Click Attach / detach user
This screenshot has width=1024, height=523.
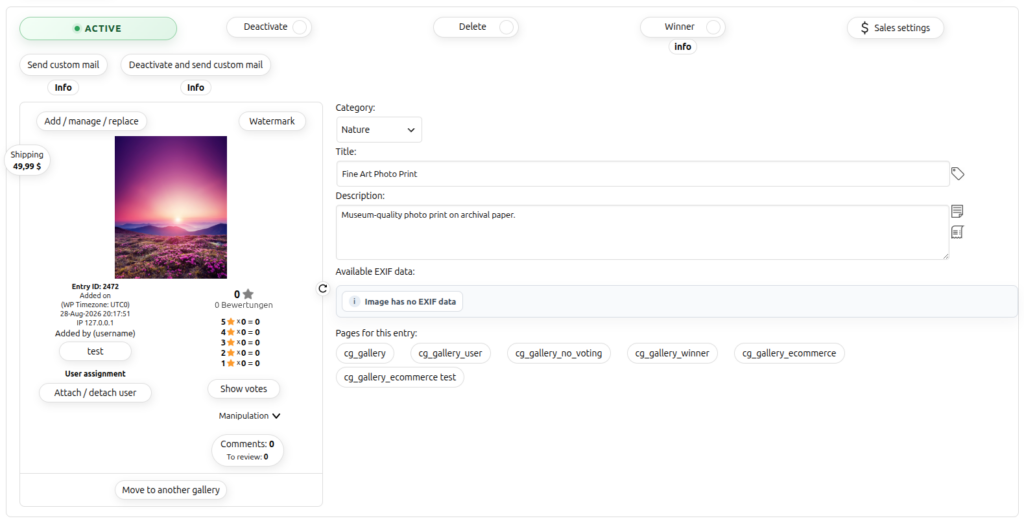95,393
